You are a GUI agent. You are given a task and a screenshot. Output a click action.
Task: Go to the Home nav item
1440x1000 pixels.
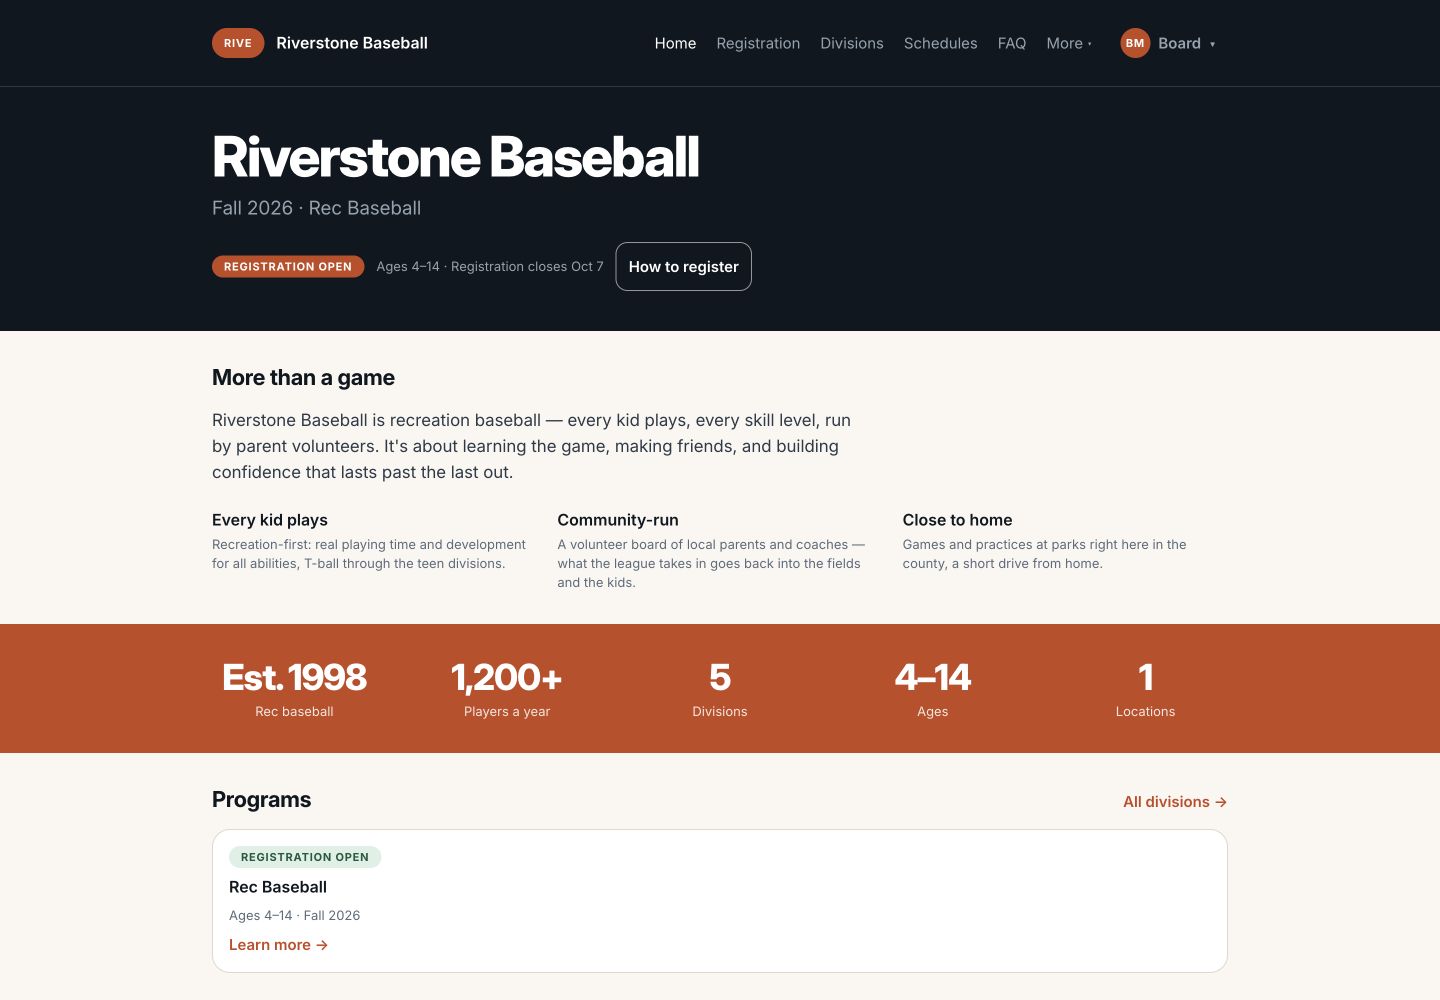(x=675, y=43)
